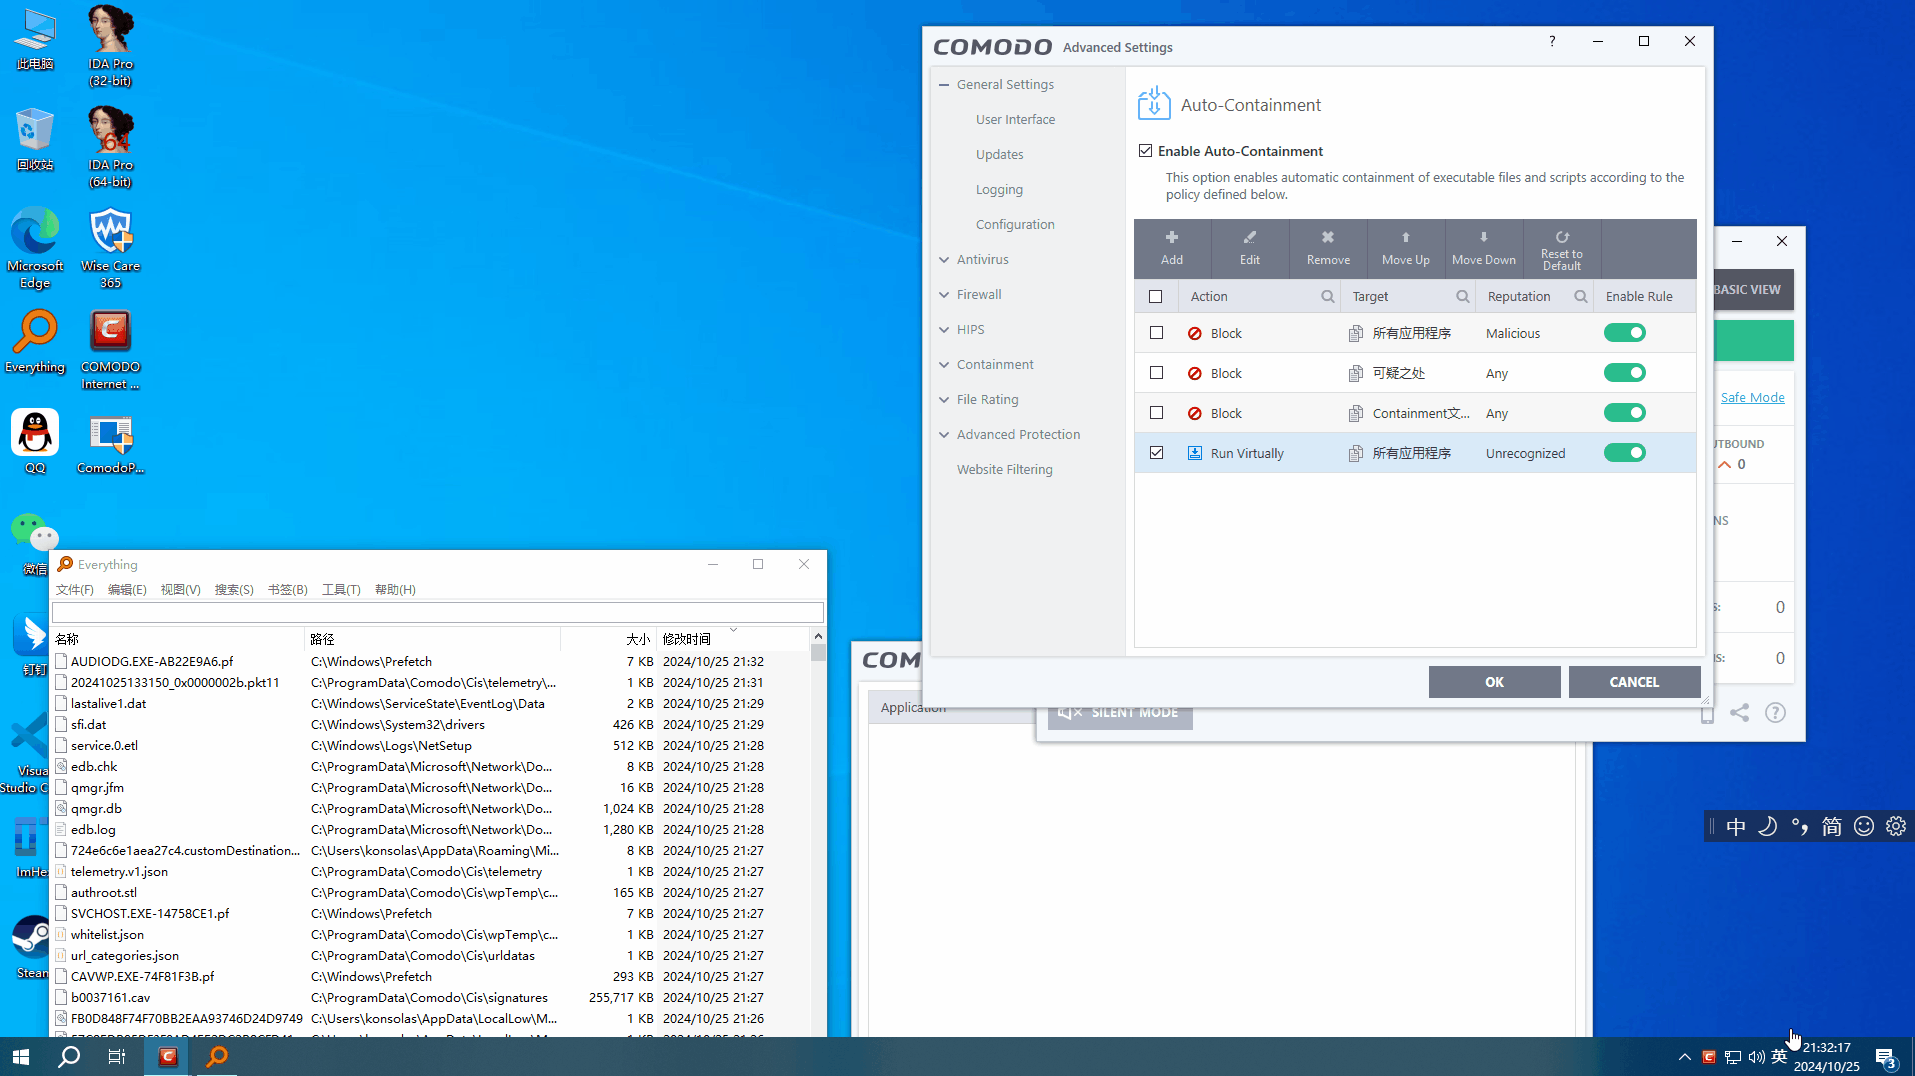Viewport: 1915px width, 1076px height.
Task: Open Website Filtering settings page
Action: pos(1004,470)
